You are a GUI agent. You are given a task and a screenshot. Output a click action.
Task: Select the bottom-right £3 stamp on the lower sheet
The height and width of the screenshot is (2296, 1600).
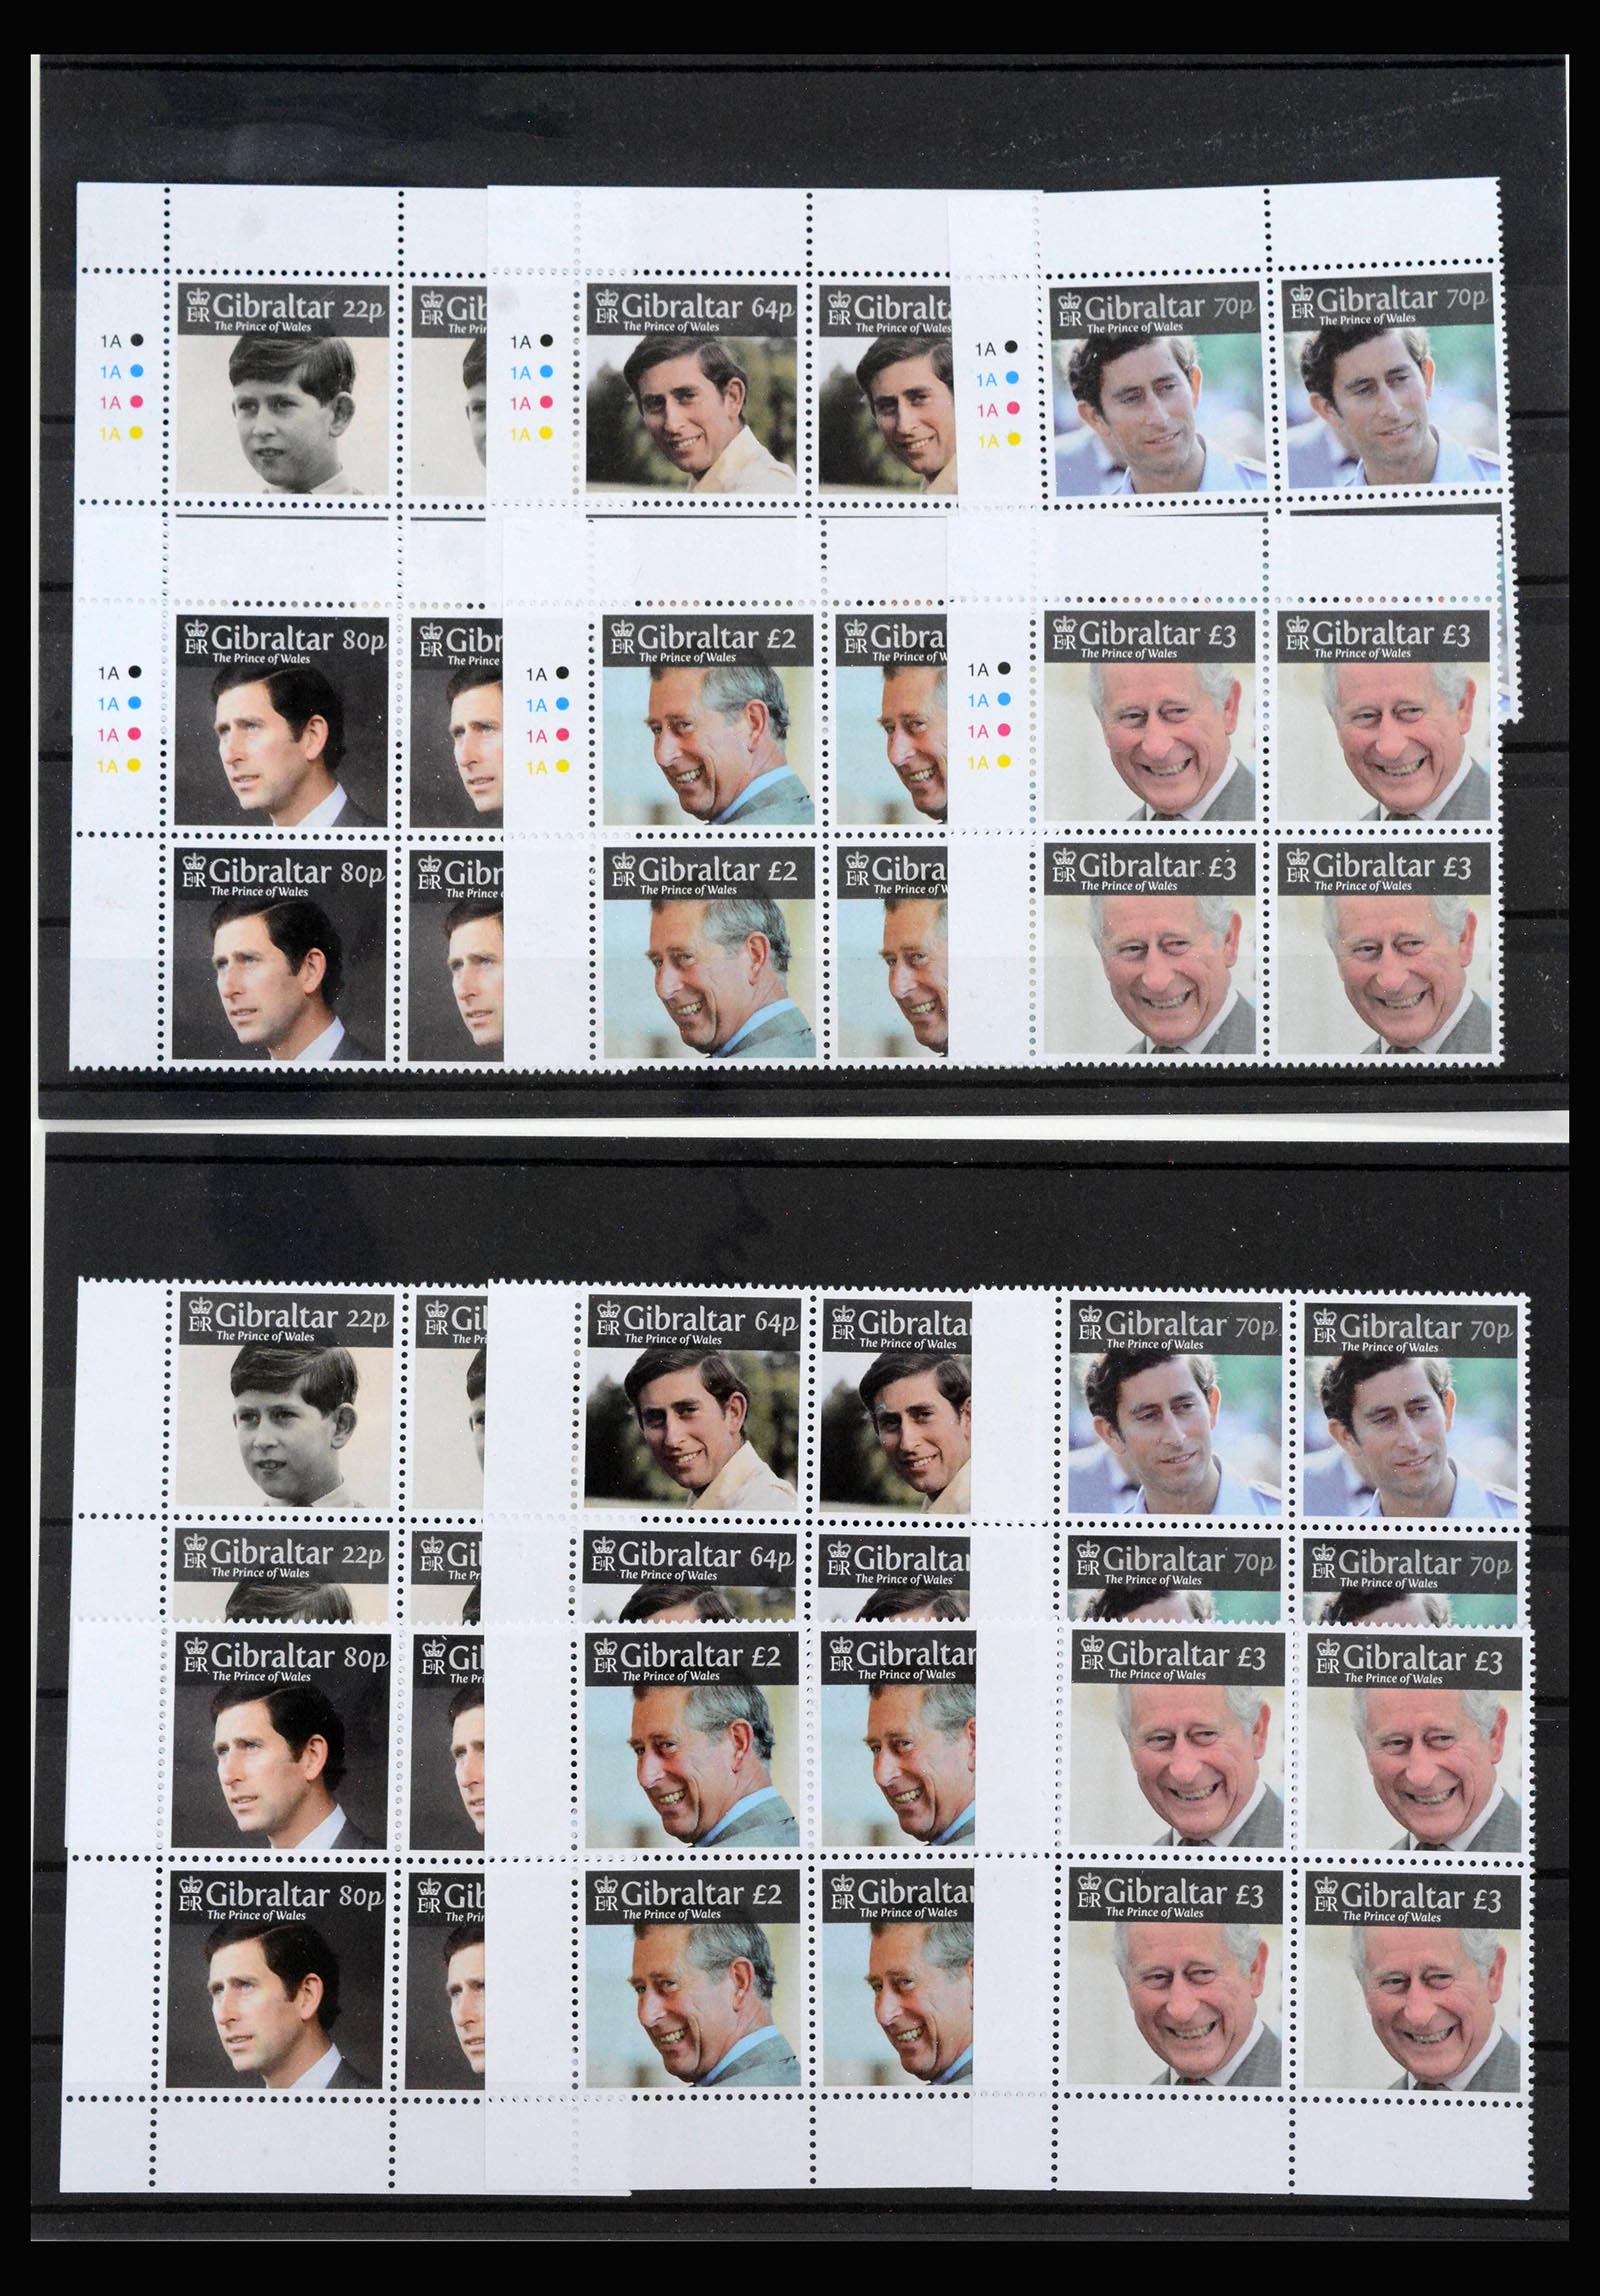pos(1412,1978)
